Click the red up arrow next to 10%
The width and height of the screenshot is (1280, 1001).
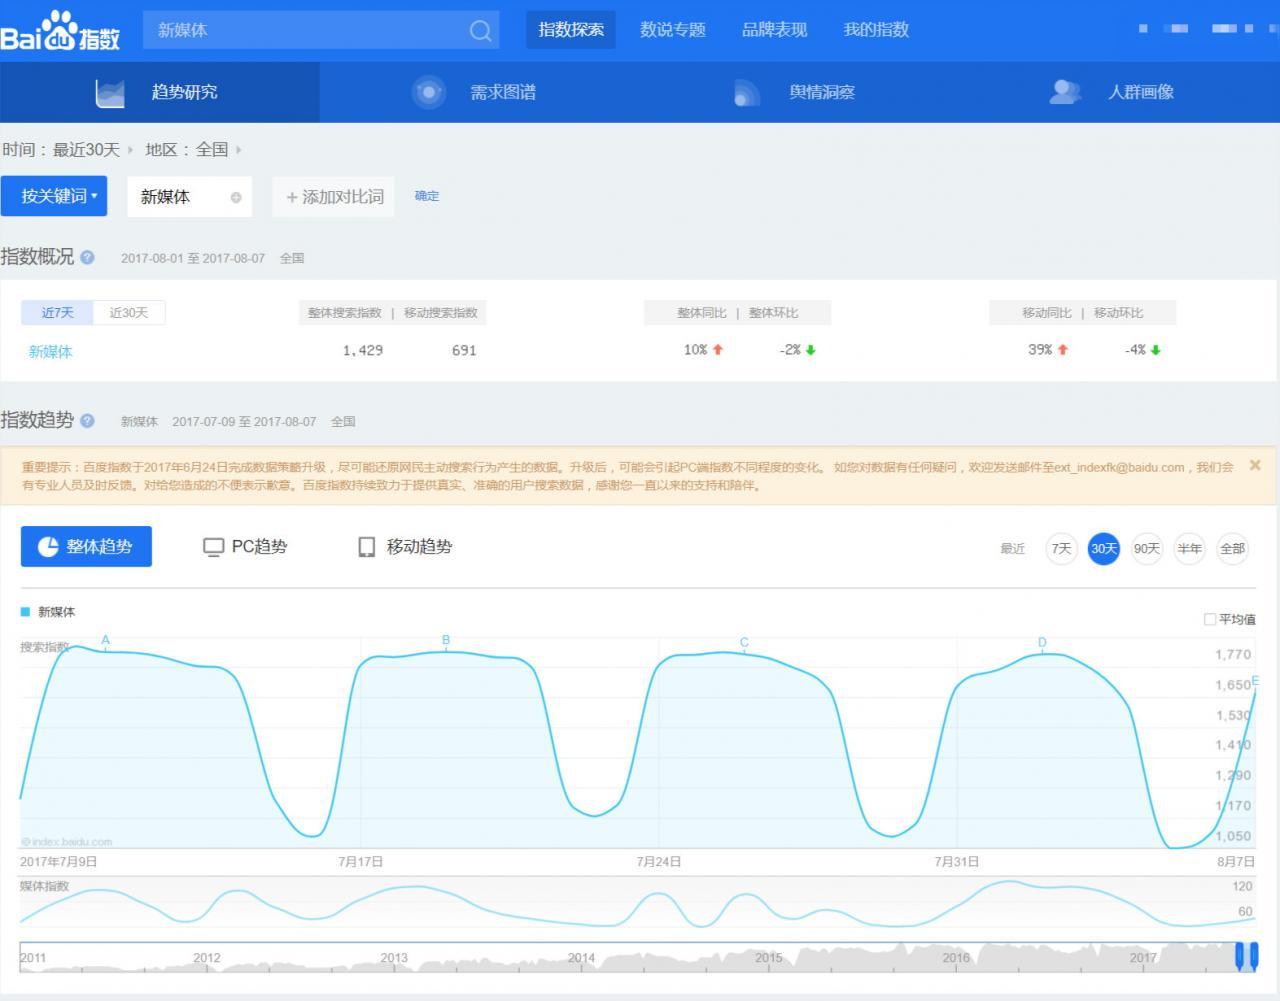tap(718, 350)
